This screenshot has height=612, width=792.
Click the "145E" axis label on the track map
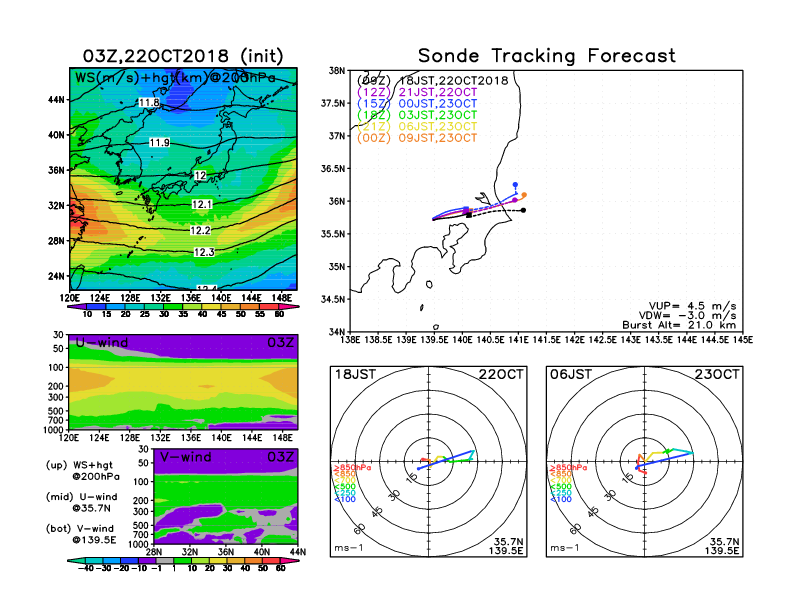pos(742,340)
